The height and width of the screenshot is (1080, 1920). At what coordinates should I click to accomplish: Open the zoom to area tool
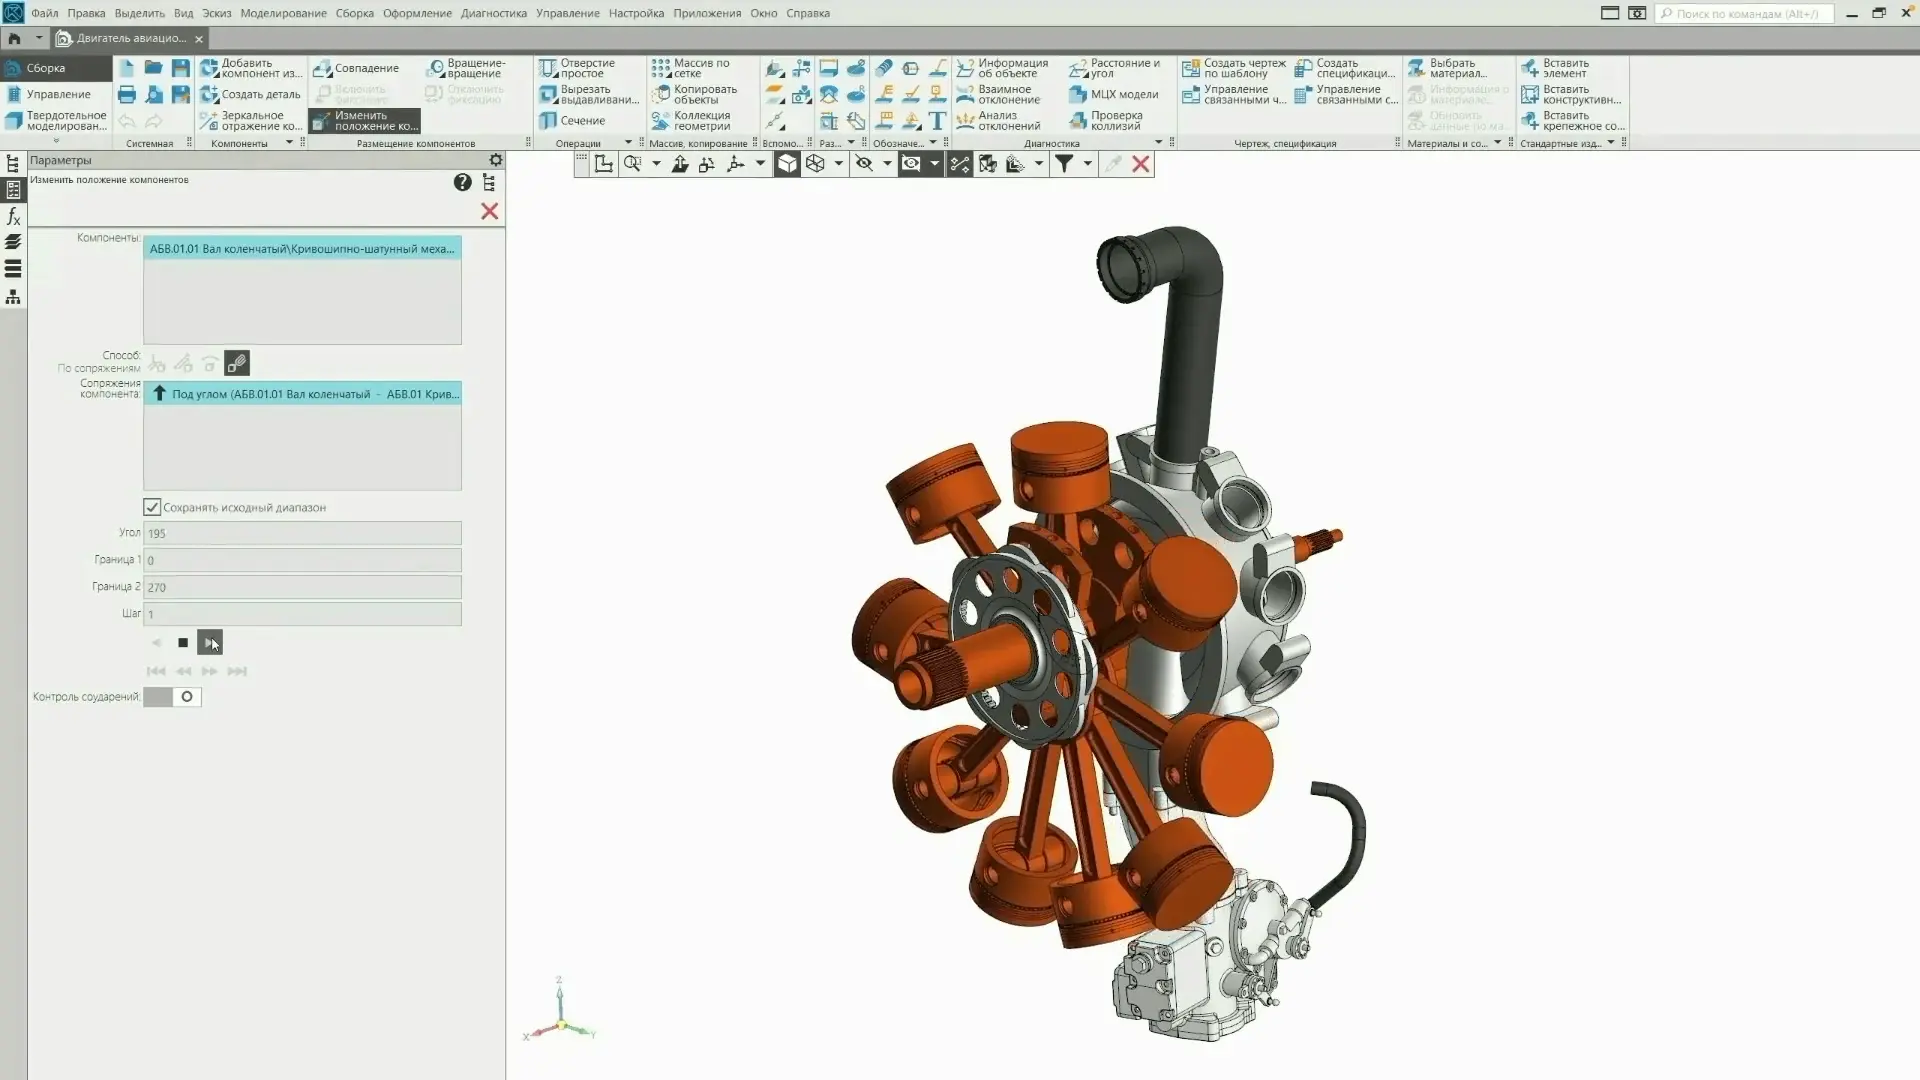632,164
